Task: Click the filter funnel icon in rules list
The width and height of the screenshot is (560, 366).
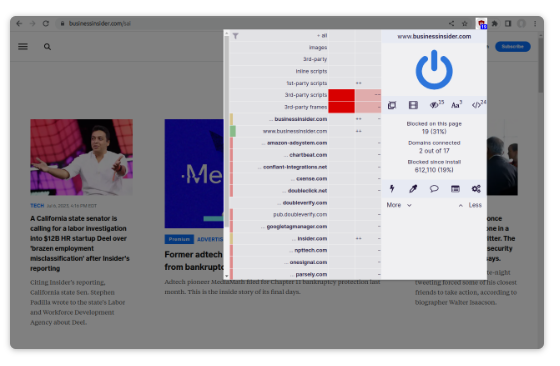Action: (x=235, y=36)
